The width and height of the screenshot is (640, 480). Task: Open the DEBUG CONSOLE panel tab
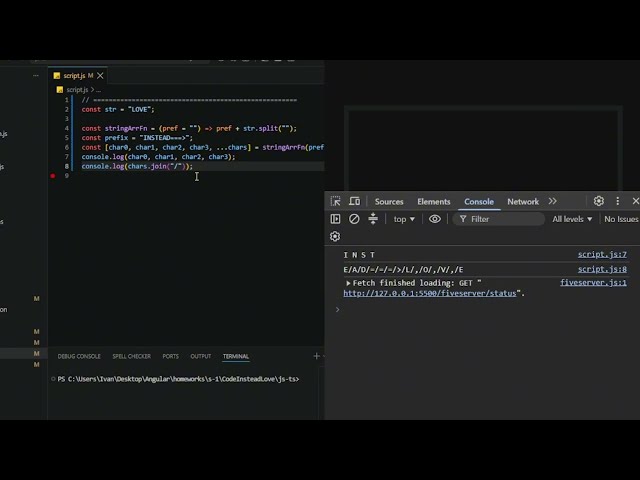pos(79,356)
